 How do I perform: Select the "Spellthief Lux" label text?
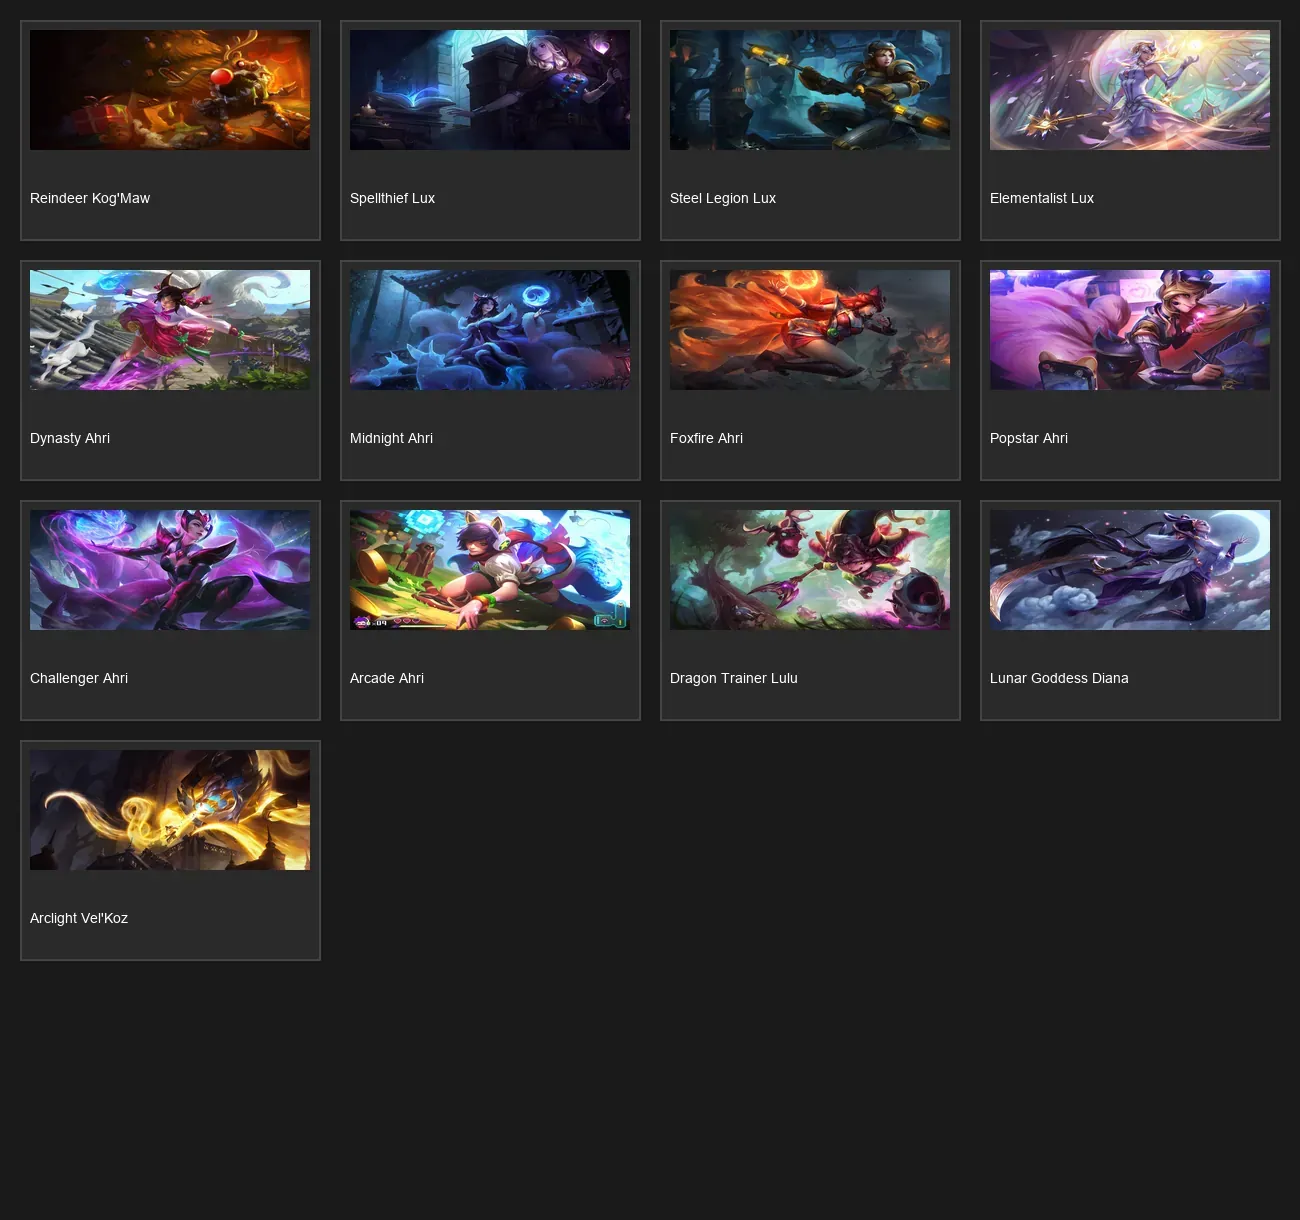coord(392,198)
